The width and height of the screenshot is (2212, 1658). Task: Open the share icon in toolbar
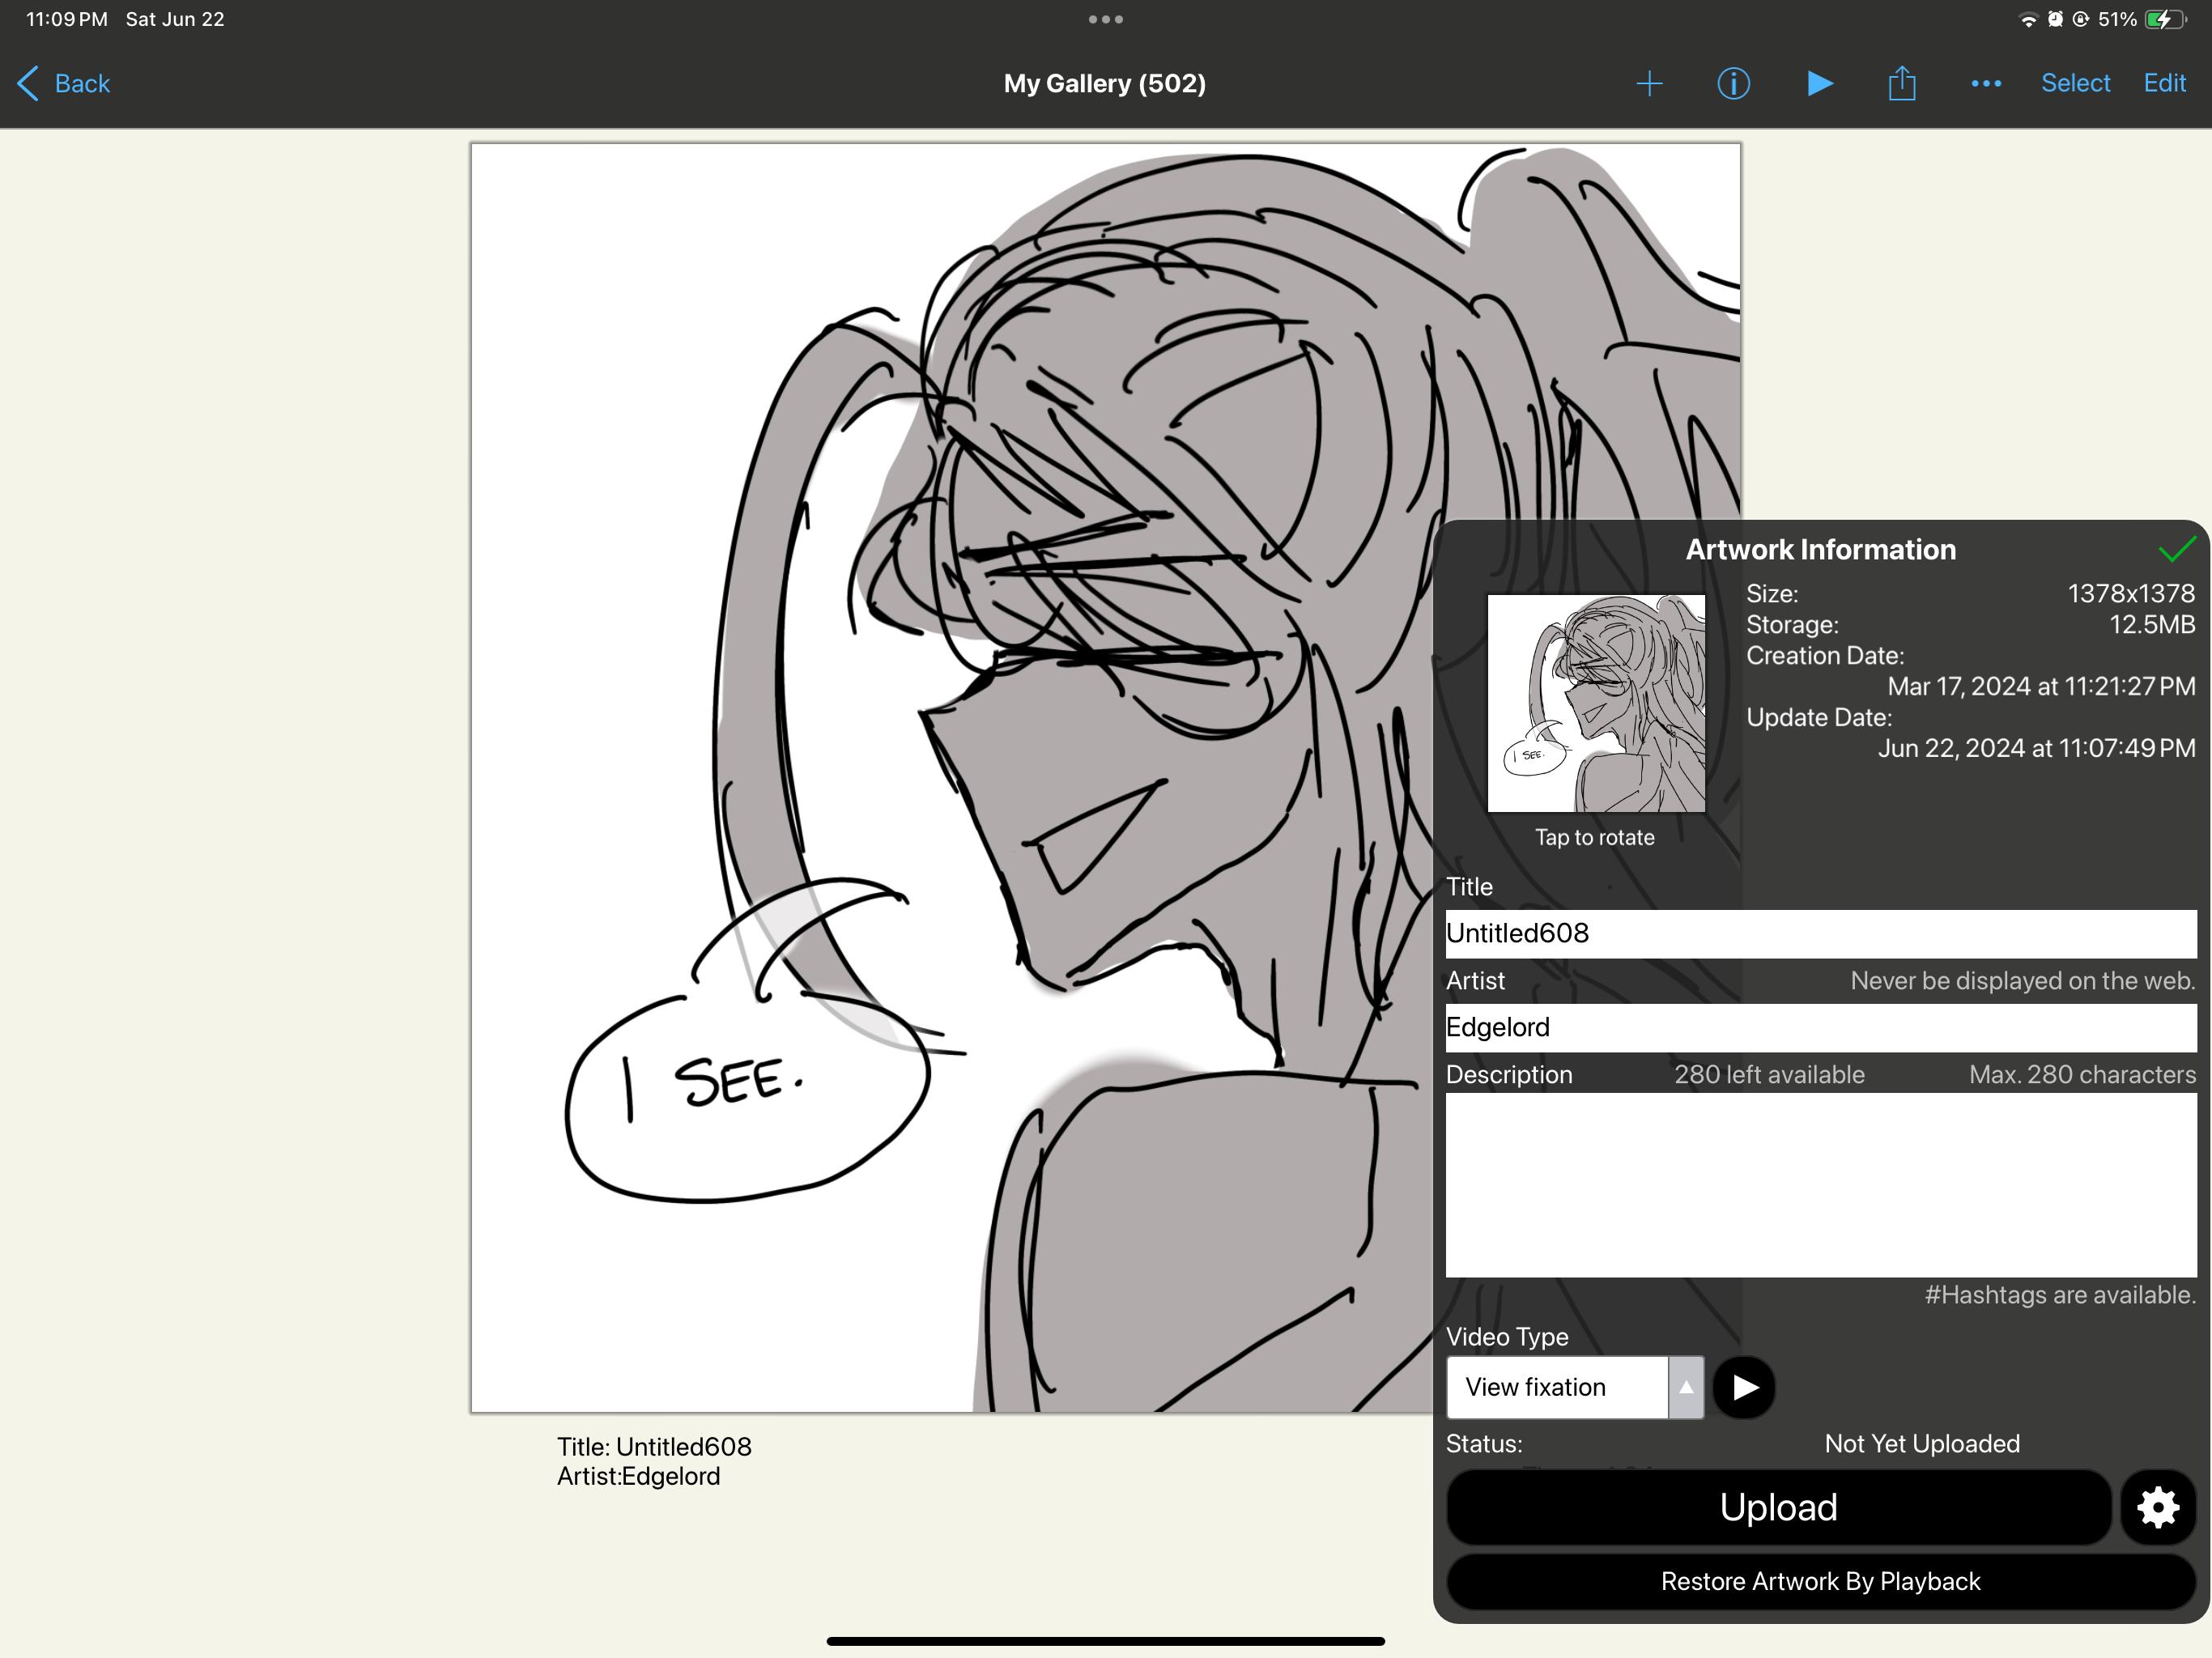point(1902,82)
